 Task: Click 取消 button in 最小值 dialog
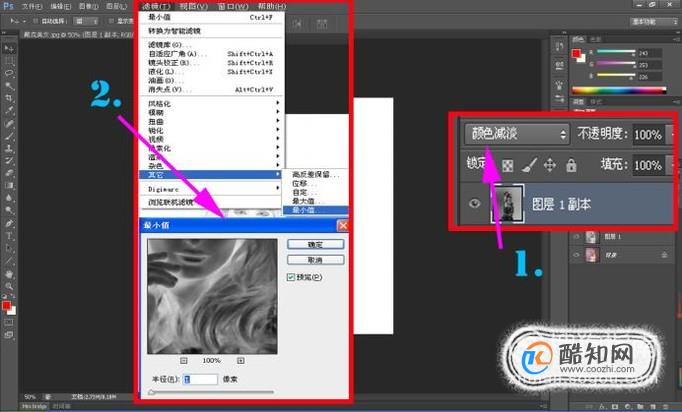315,260
